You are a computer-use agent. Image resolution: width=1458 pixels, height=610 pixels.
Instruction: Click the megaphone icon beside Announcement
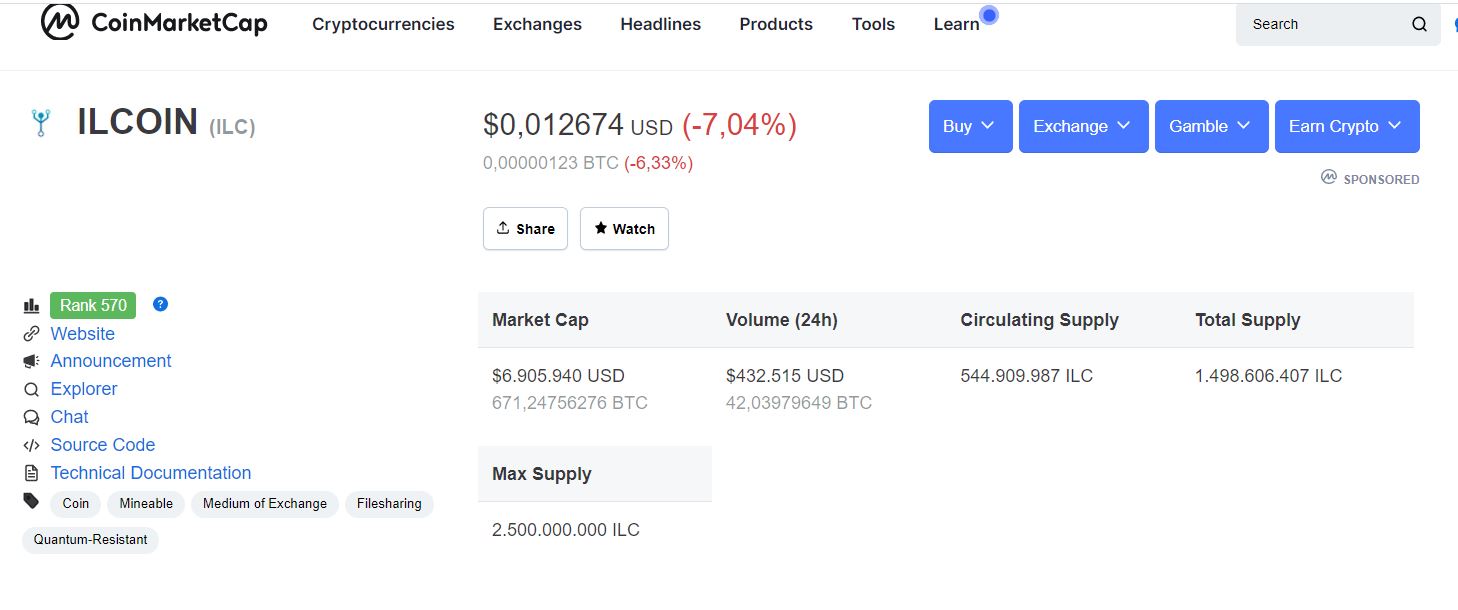(31, 361)
